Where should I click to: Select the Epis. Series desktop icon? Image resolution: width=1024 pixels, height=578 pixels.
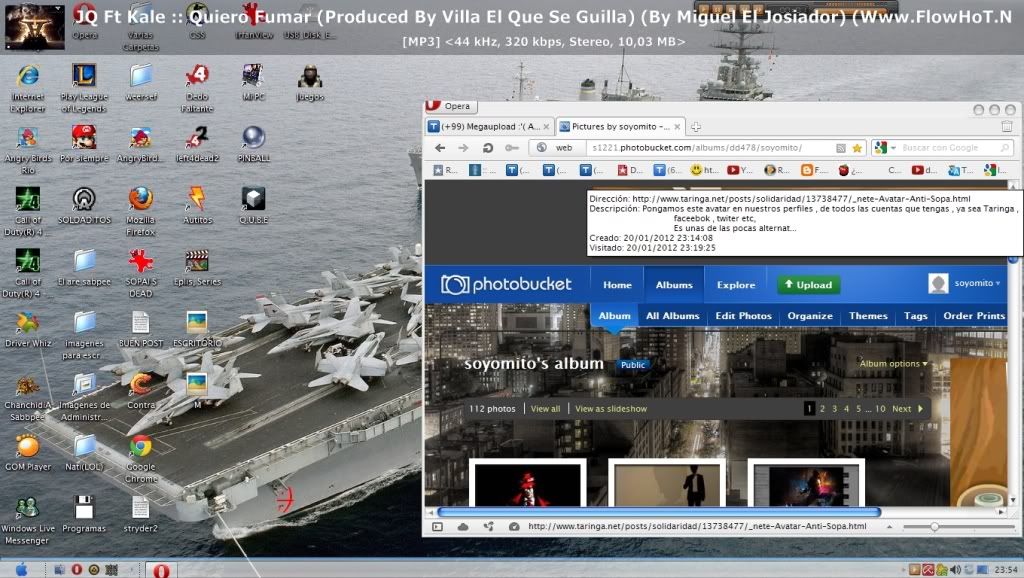(197, 267)
